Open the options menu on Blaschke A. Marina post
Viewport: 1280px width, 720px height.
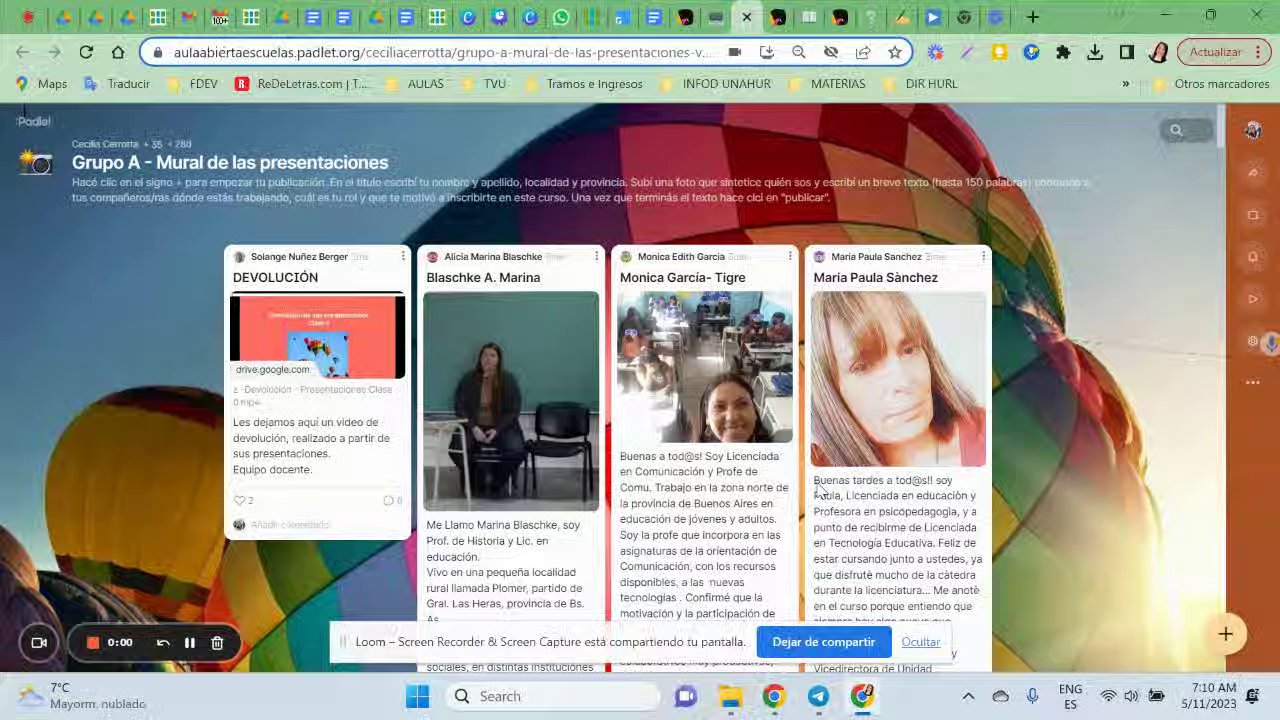pyautogui.click(x=597, y=257)
